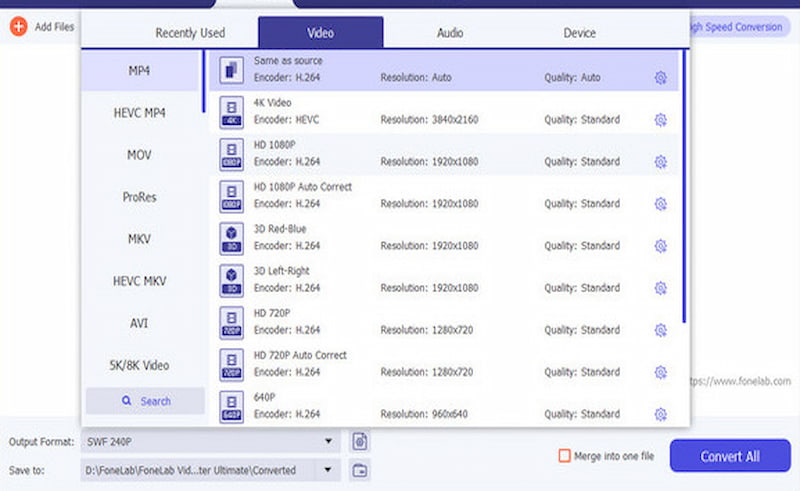Choose the Same as source profile
800x491 pixels.
click(444, 70)
